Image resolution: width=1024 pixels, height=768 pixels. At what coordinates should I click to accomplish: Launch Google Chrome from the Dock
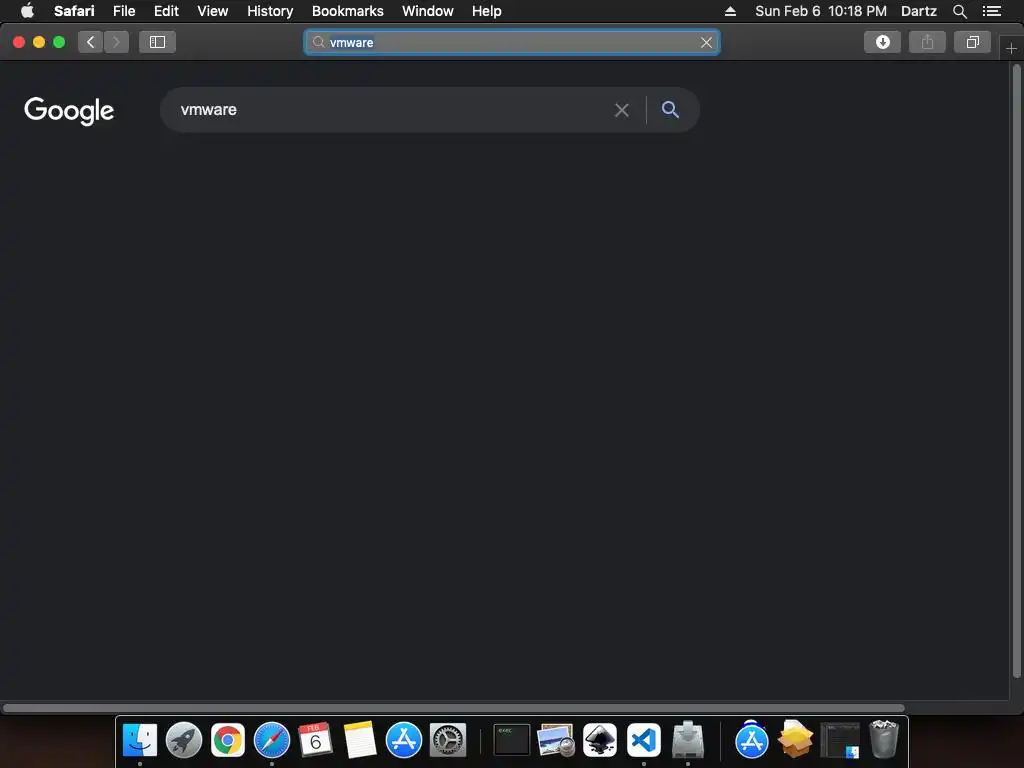pyautogui.click(x=228, y=740)
